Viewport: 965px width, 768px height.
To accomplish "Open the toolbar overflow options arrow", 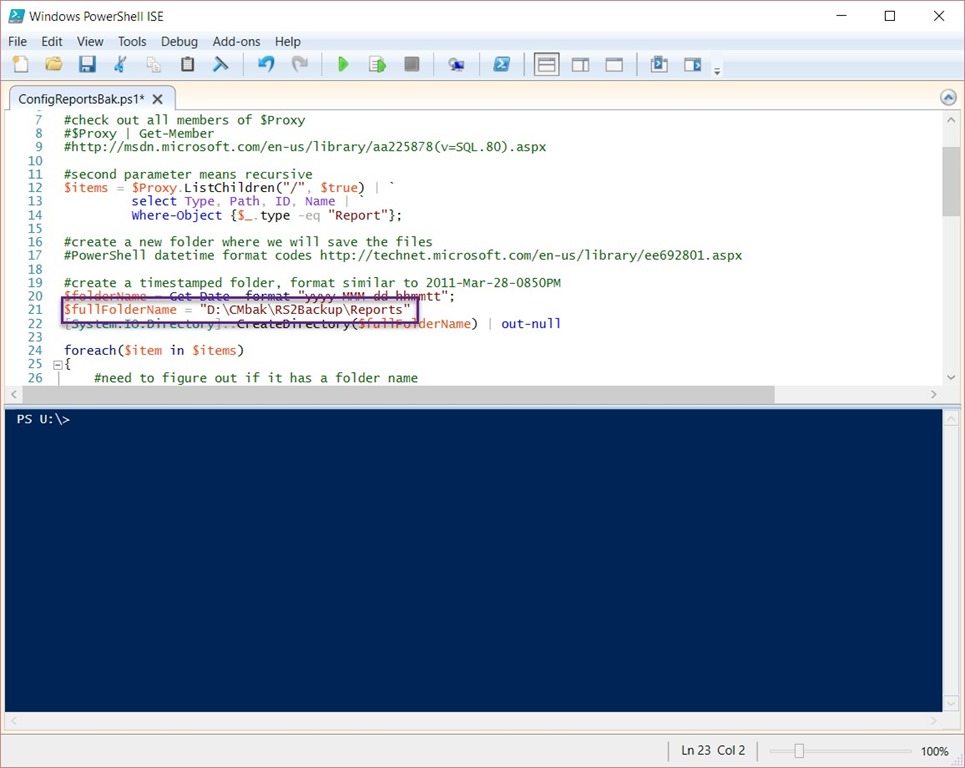I will 717,71.
